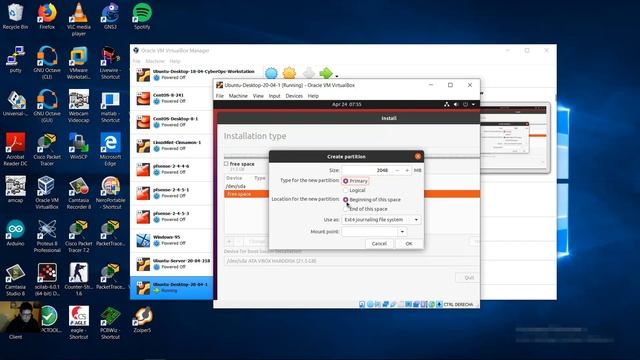This screenshot has height=360, width=640.
Task: Click the Settings gear icon in VirtualBox Manager
Action: [x=289, y=73]
